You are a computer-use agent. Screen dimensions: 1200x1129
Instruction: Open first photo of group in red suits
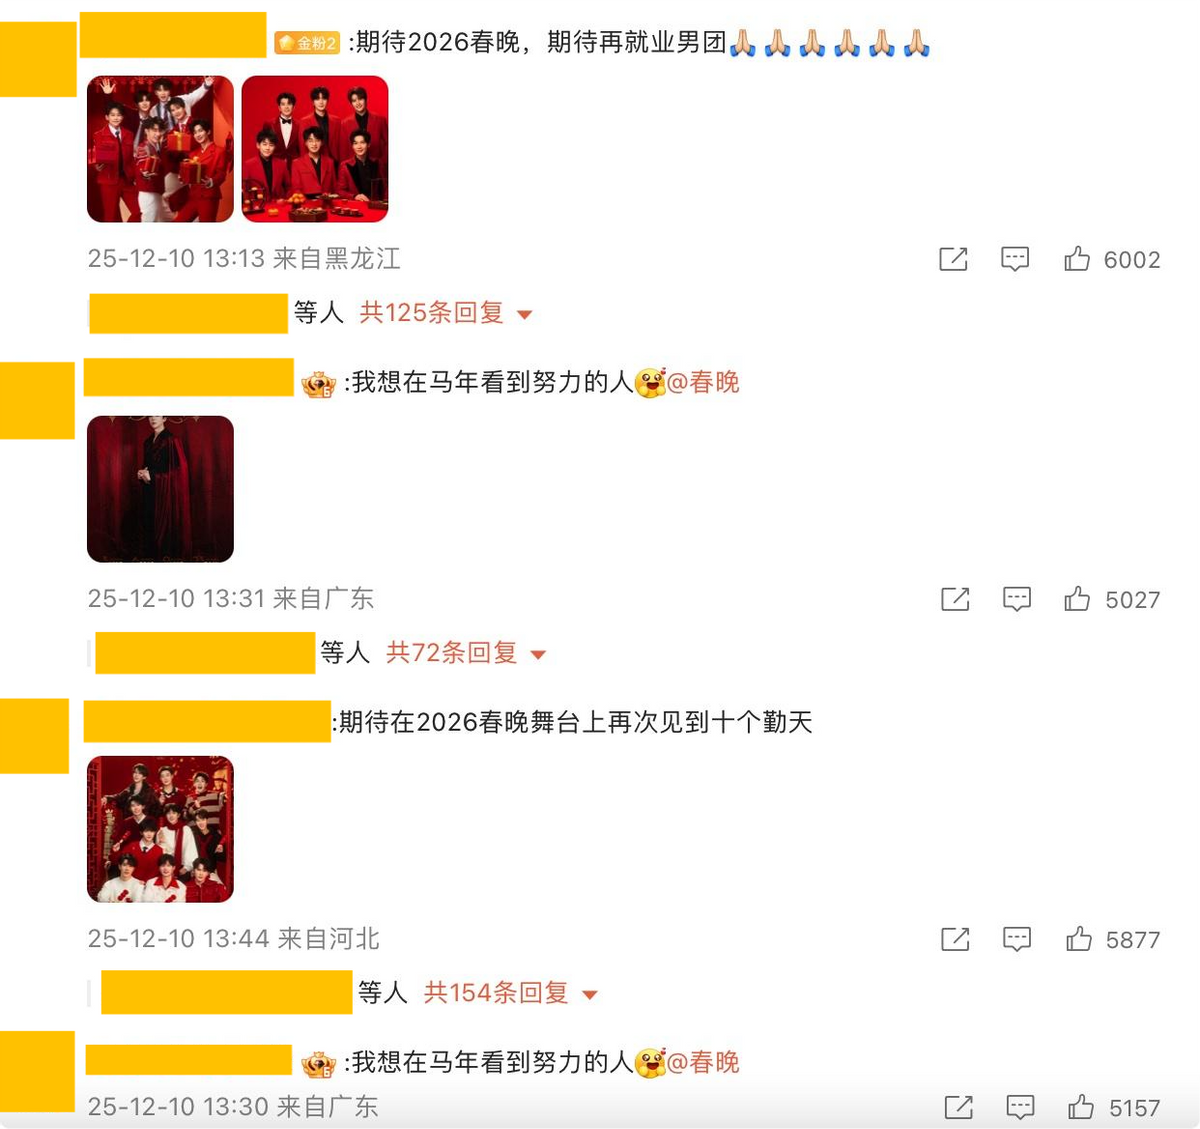[160, 149]
